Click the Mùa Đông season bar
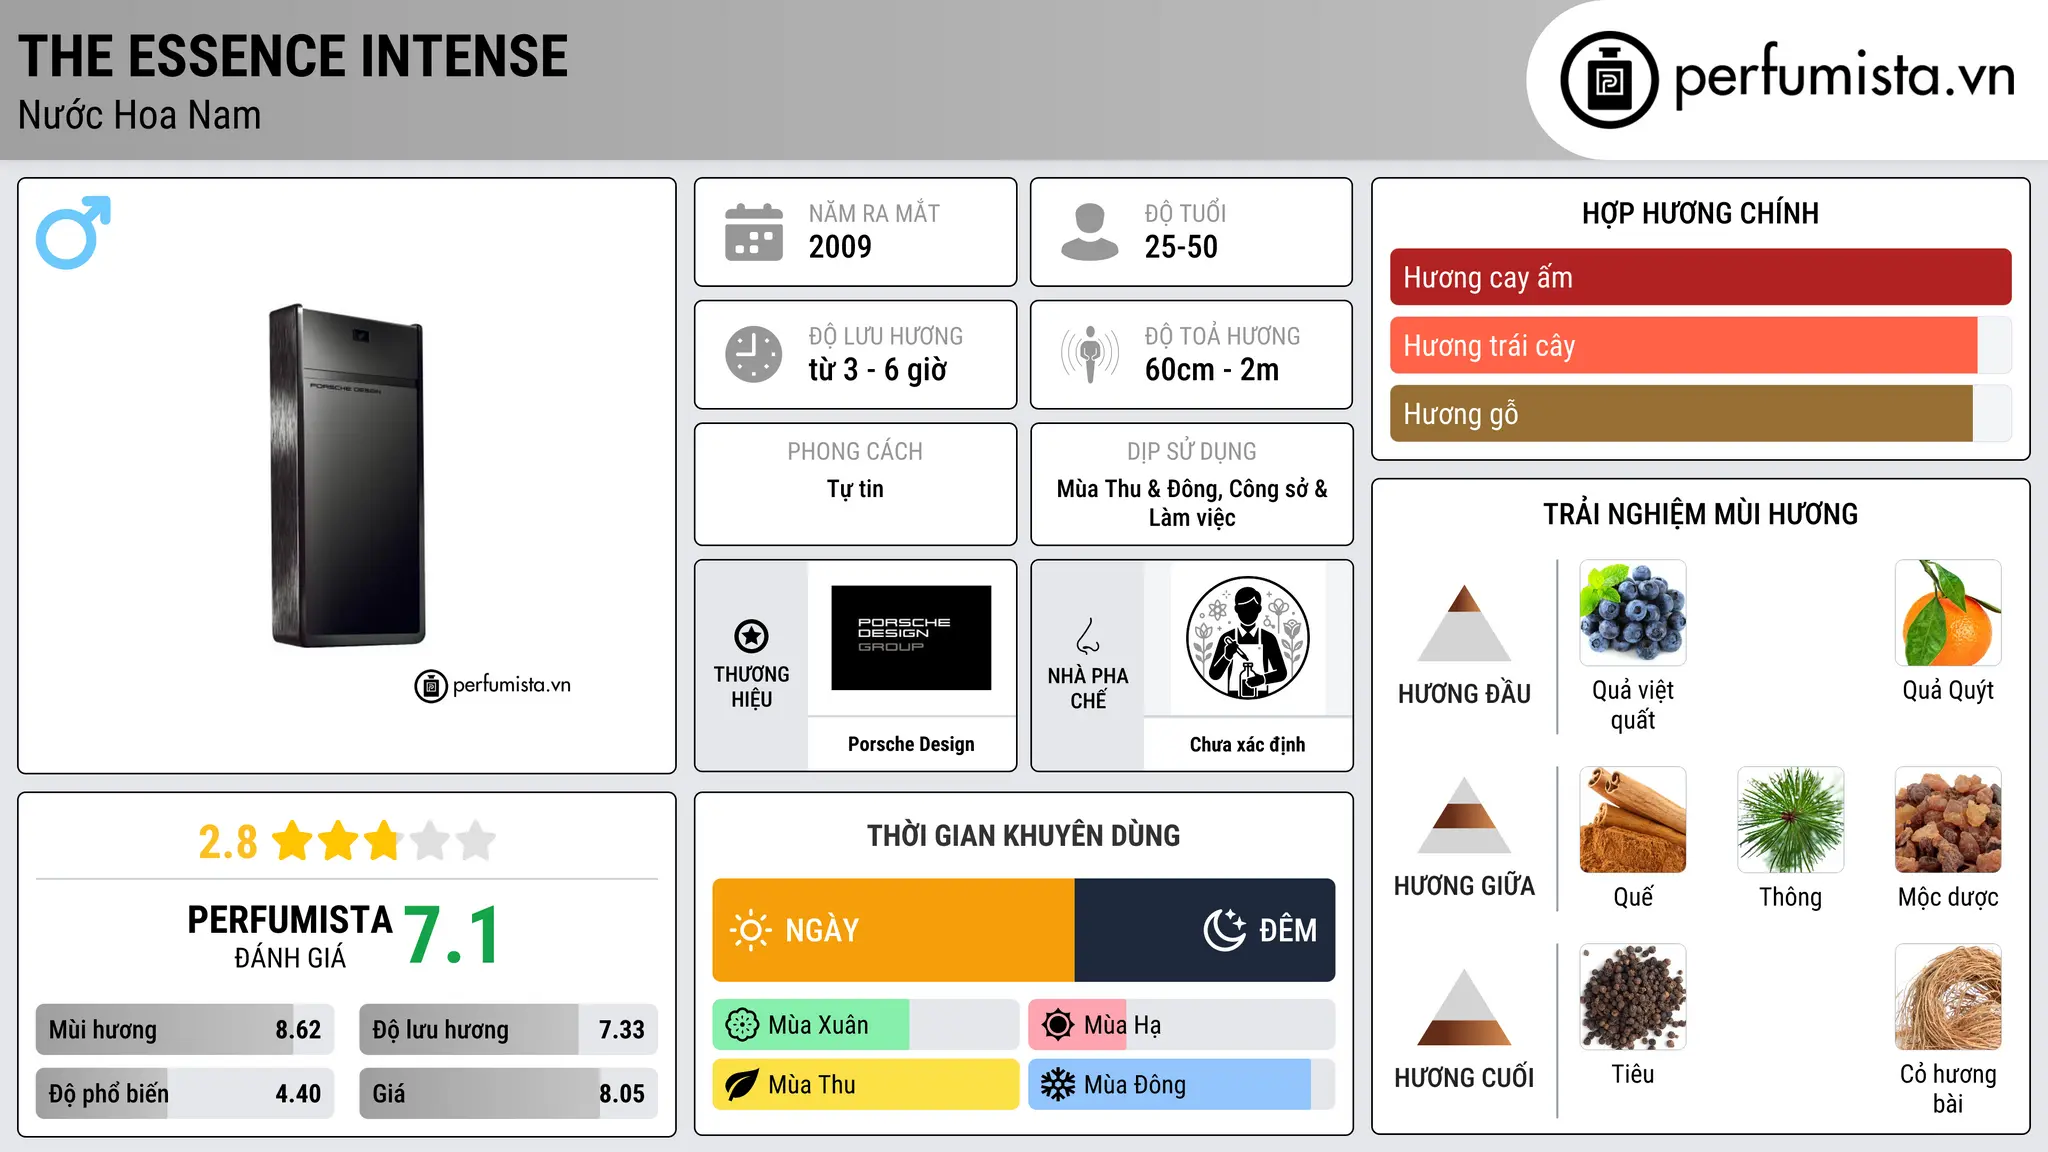Screen dimensions: 2048x1152 pos(1181,1085)
